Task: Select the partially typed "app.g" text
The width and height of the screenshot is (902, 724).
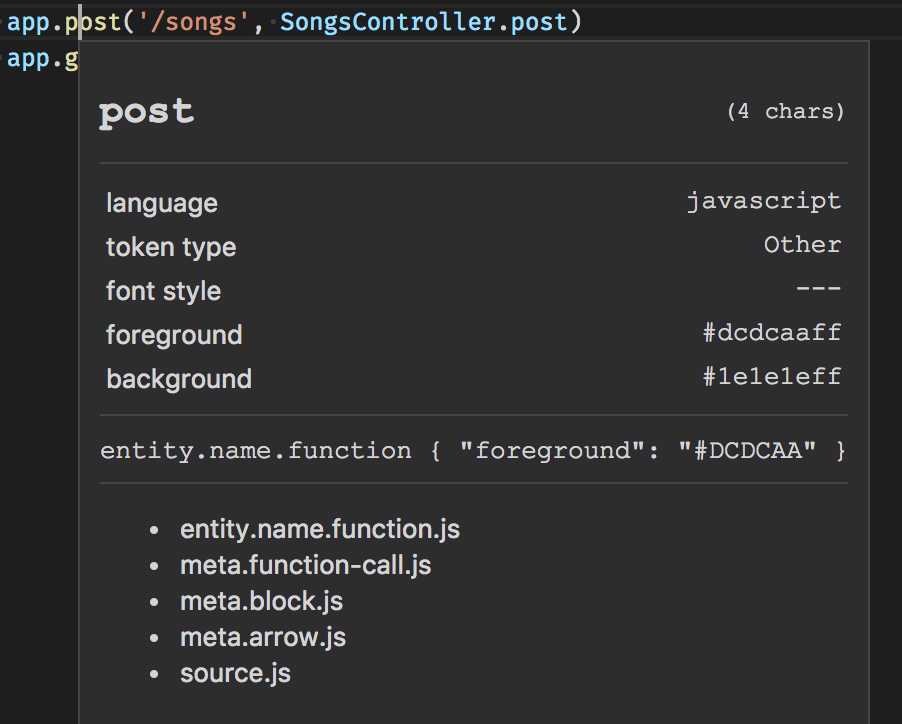Action: [x=42, y=58]
